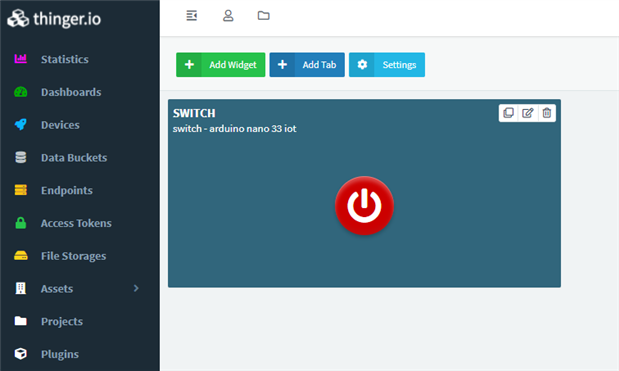The image size is (619, 371).
Task: Click the Statistics chart icon
Action: 21,59
